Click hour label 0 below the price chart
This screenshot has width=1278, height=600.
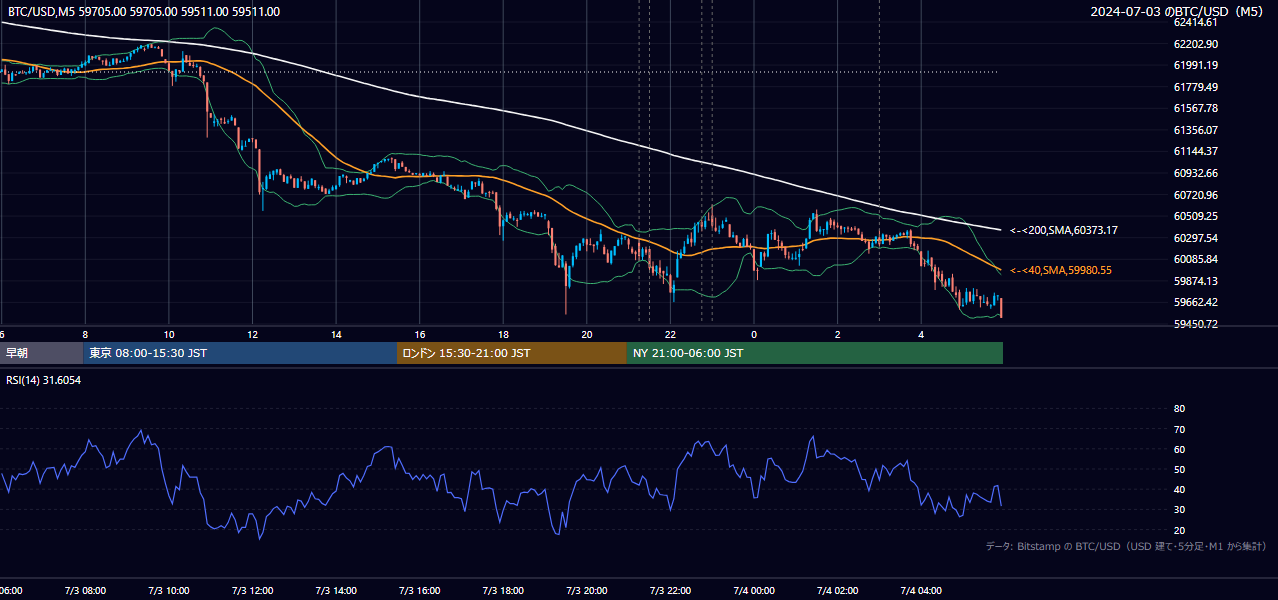[x=754, y=334]
